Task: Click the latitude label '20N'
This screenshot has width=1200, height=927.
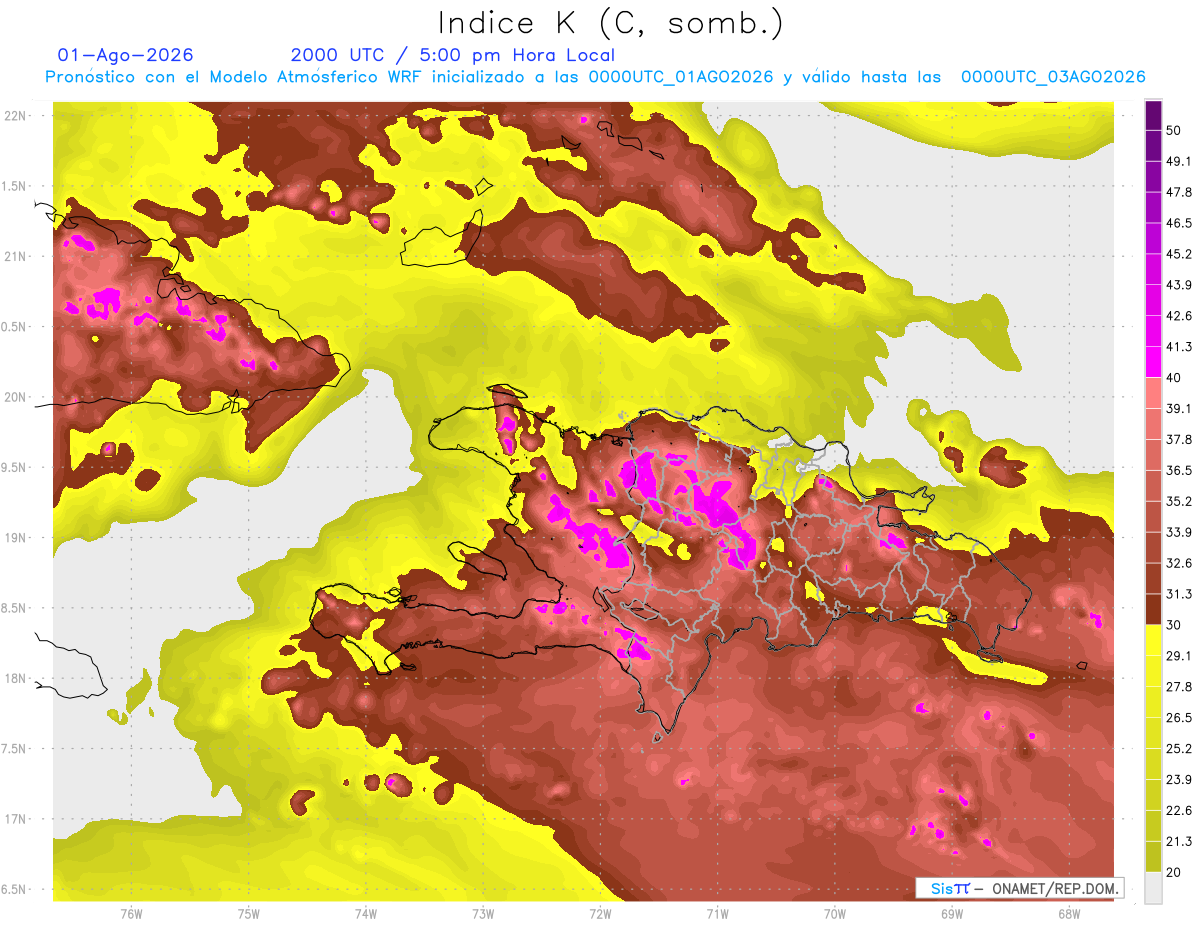Action: (15, 397)
